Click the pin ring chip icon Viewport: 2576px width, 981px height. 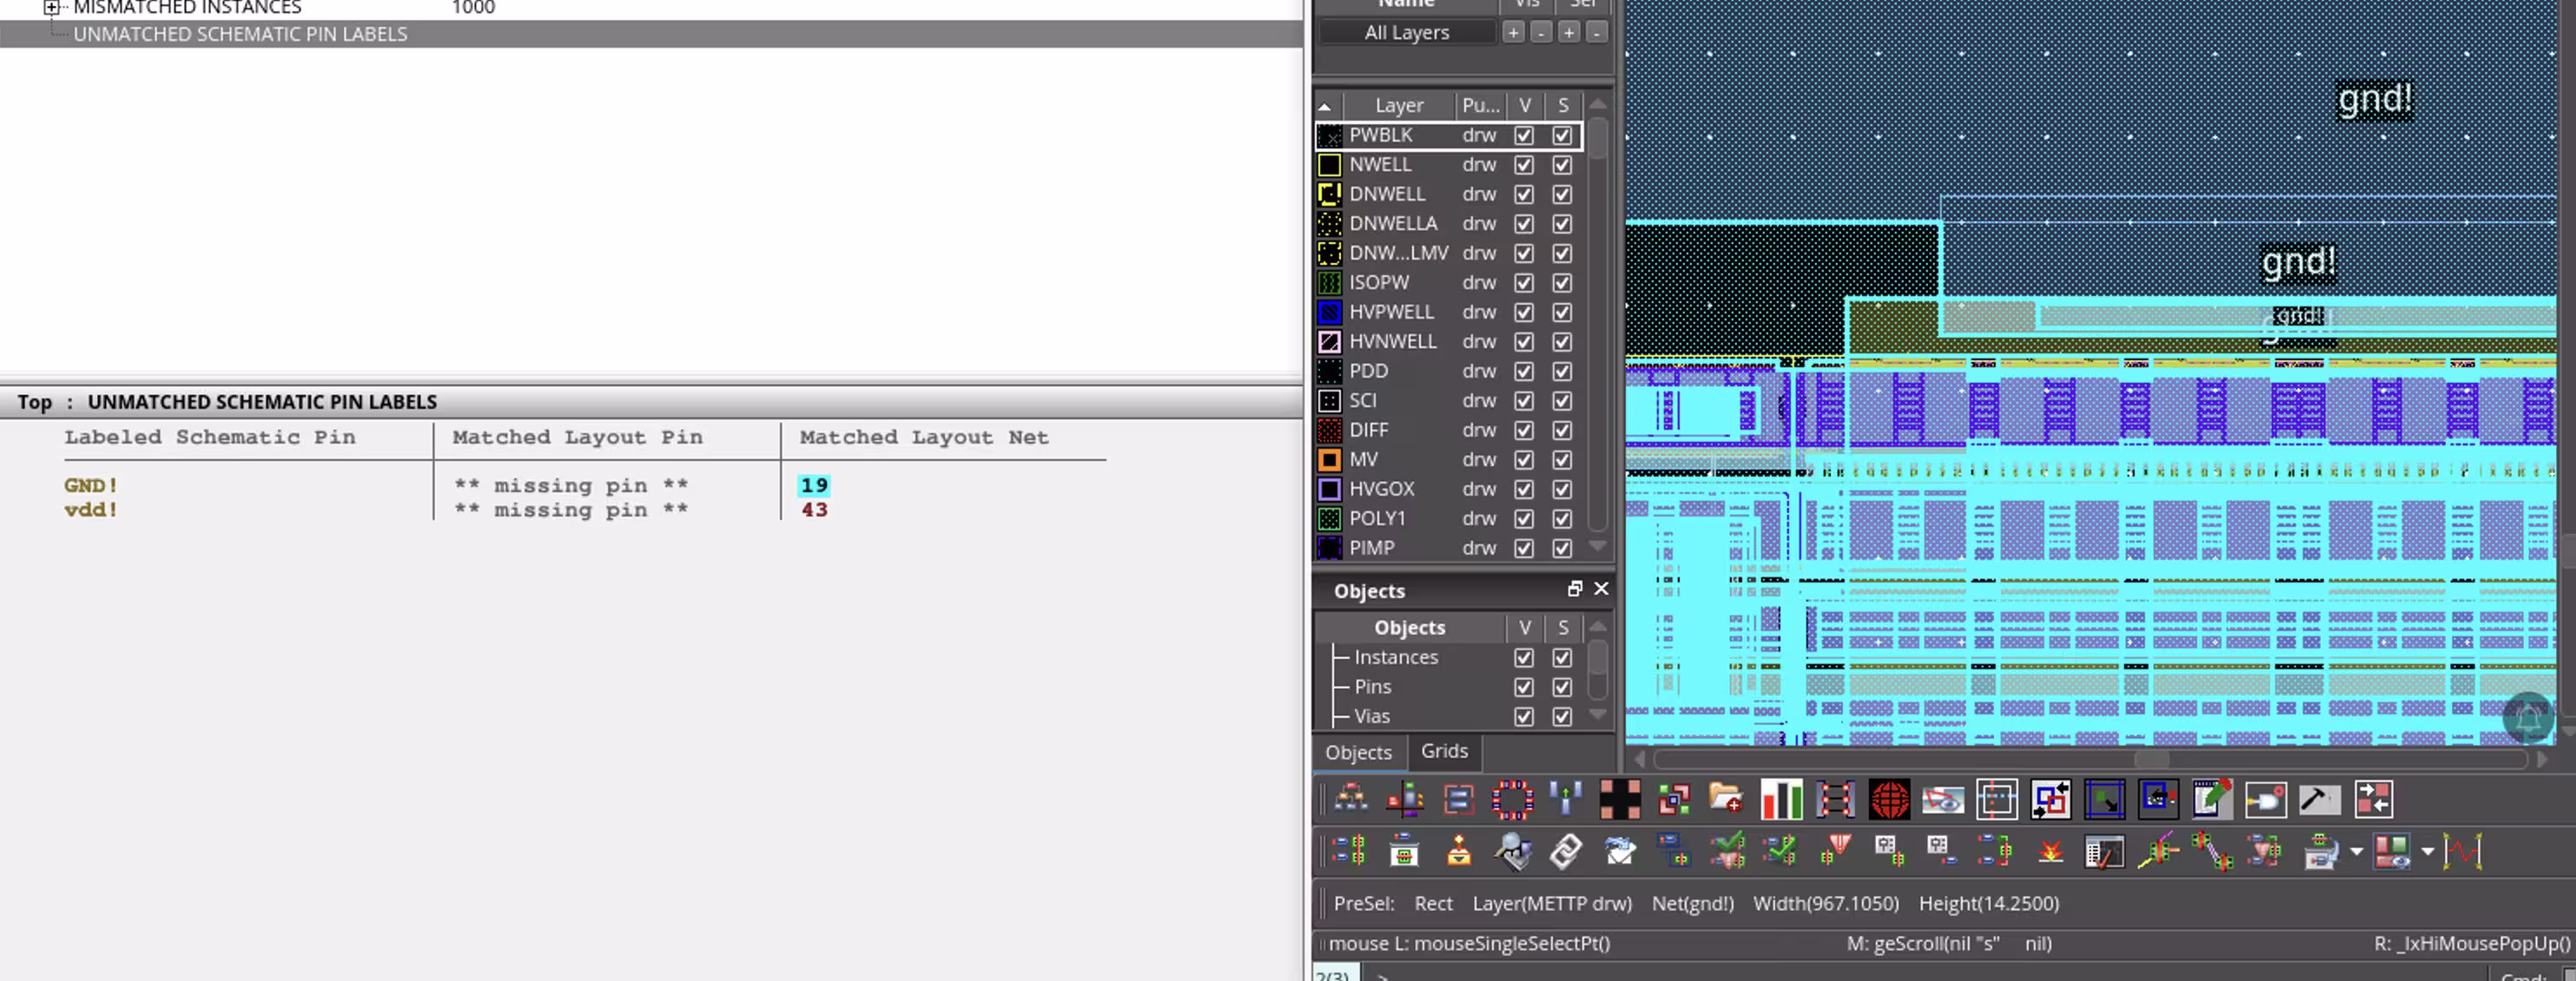pyautogui.click(x=1512, y=799)
